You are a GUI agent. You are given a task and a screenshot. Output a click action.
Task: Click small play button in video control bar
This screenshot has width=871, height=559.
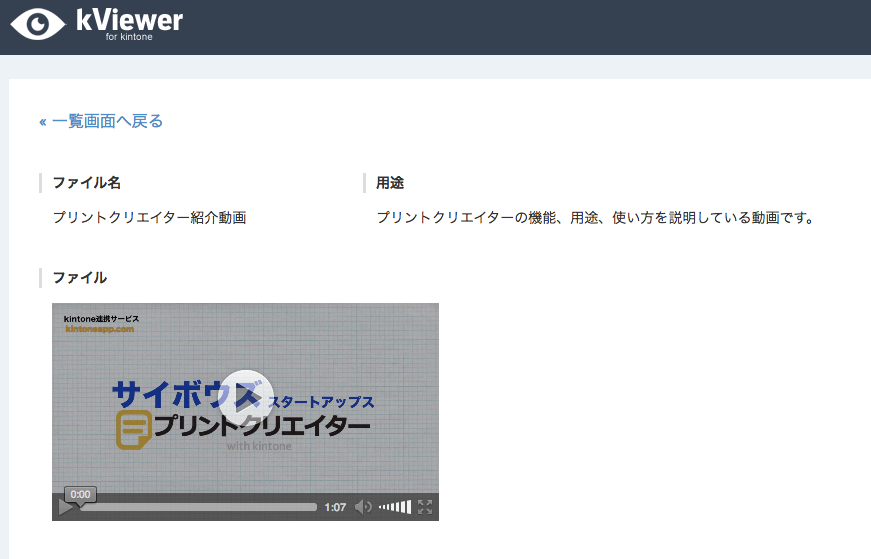pos(66,507)
